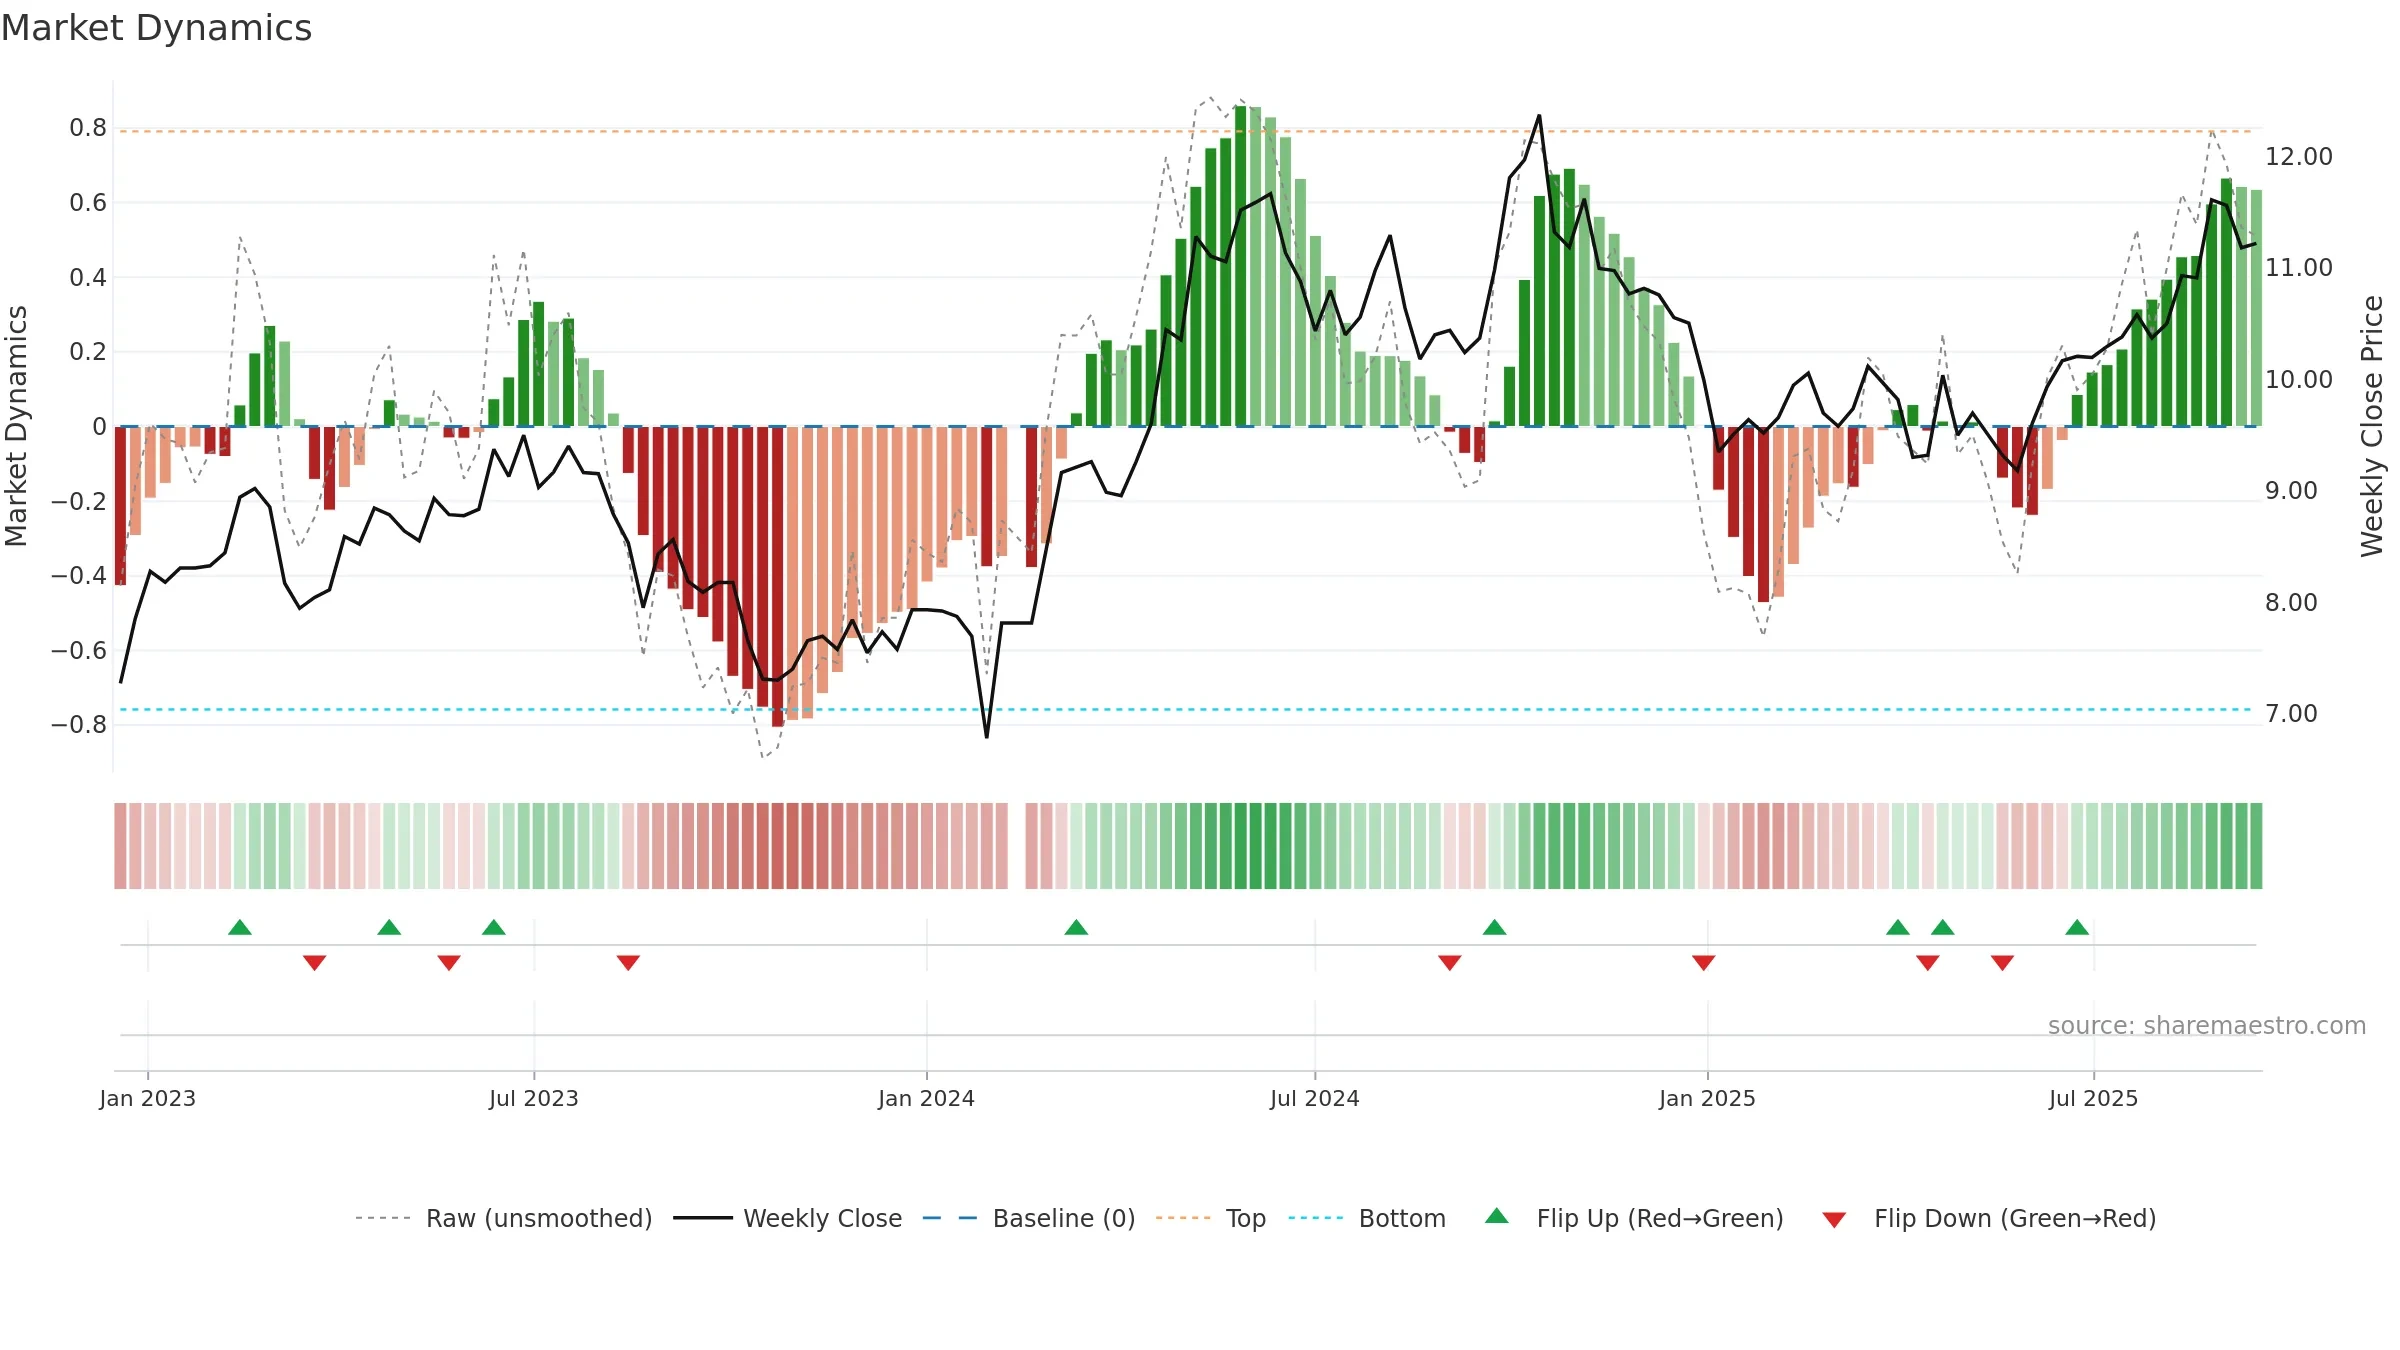
Task: Click the source: sharemaestro.com attribution
Action: coord(2207,1026)
